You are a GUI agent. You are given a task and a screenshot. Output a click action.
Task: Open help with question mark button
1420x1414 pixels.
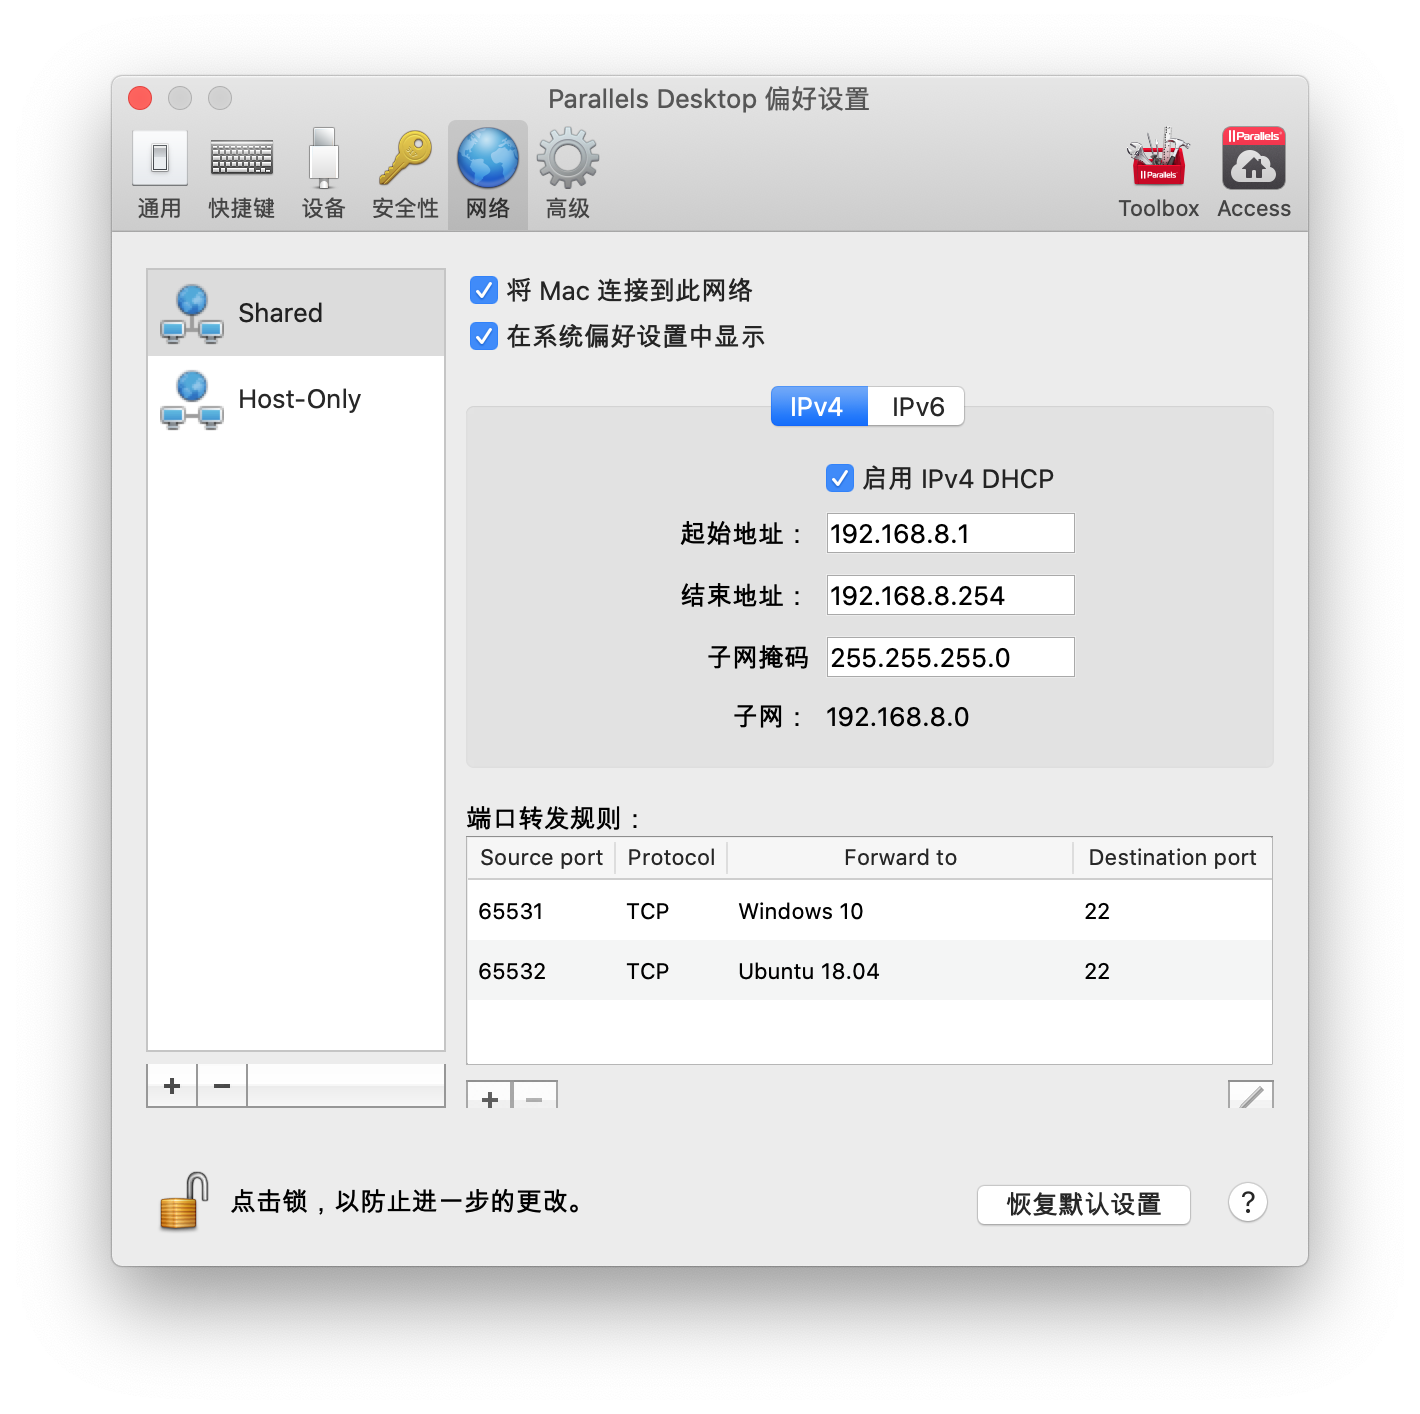point(1247,1202)
